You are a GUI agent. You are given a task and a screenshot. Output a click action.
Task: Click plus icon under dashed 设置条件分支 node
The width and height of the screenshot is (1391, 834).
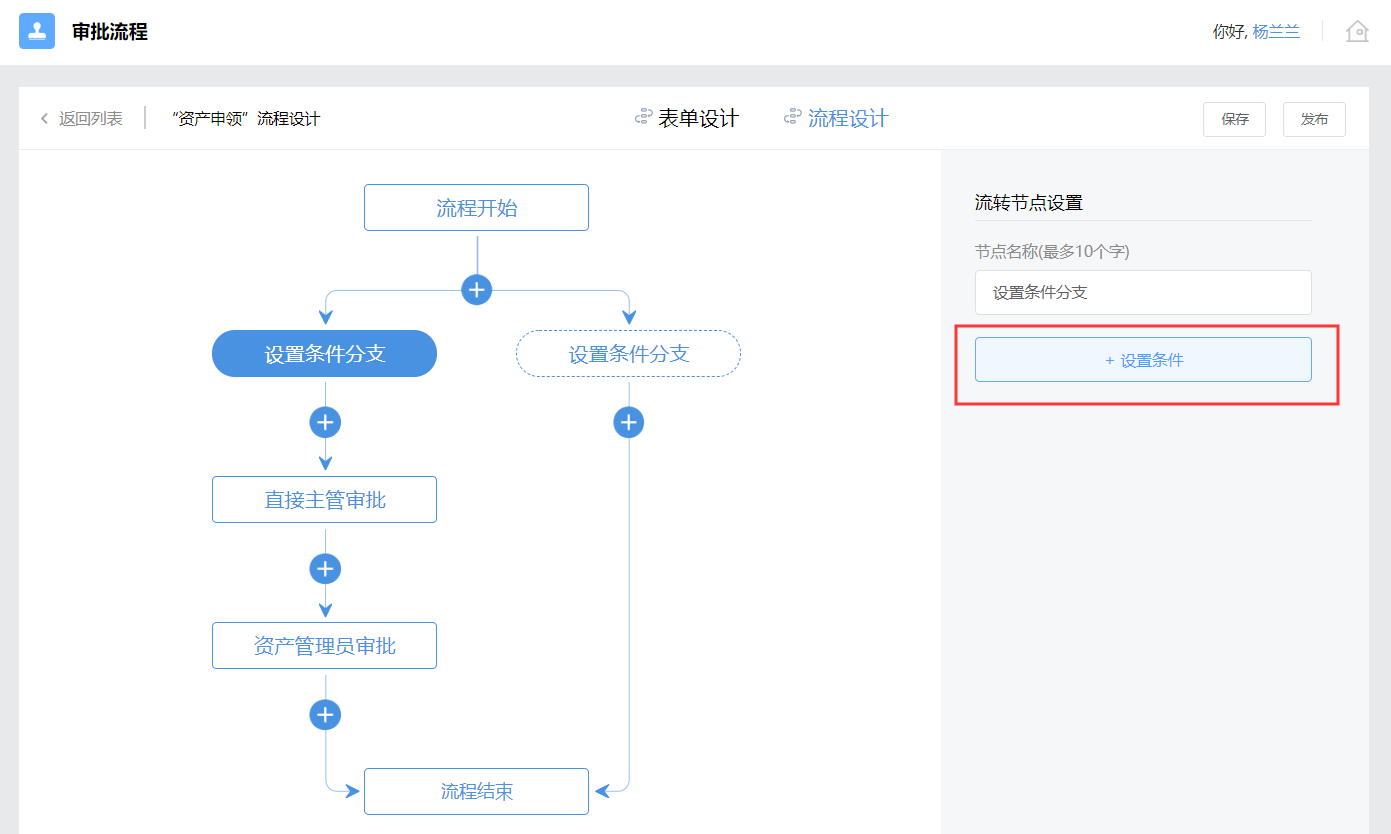(628, 423)
